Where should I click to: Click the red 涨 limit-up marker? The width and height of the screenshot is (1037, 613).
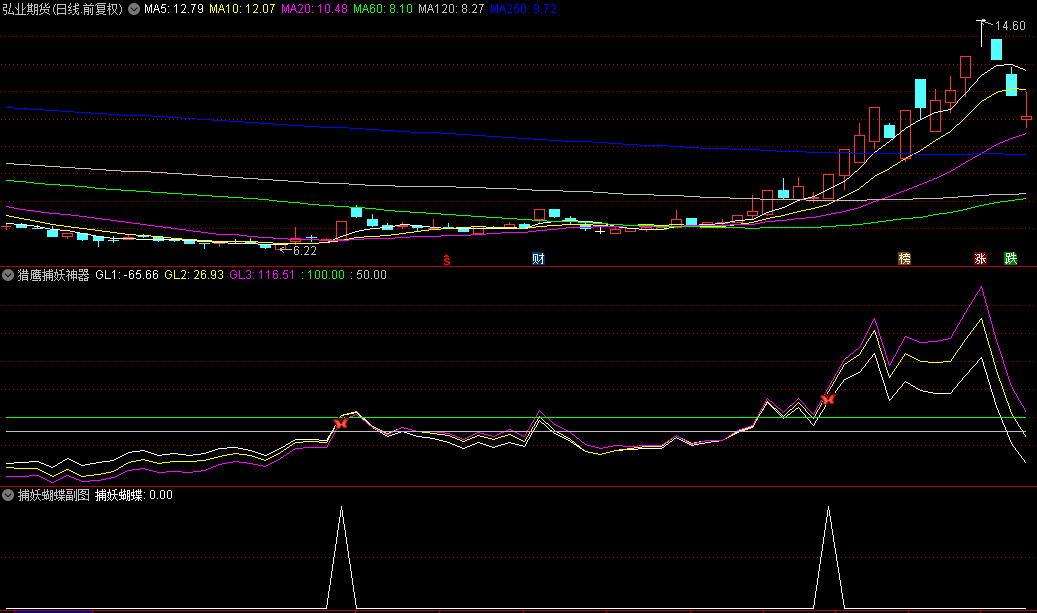tap(981, 259)
